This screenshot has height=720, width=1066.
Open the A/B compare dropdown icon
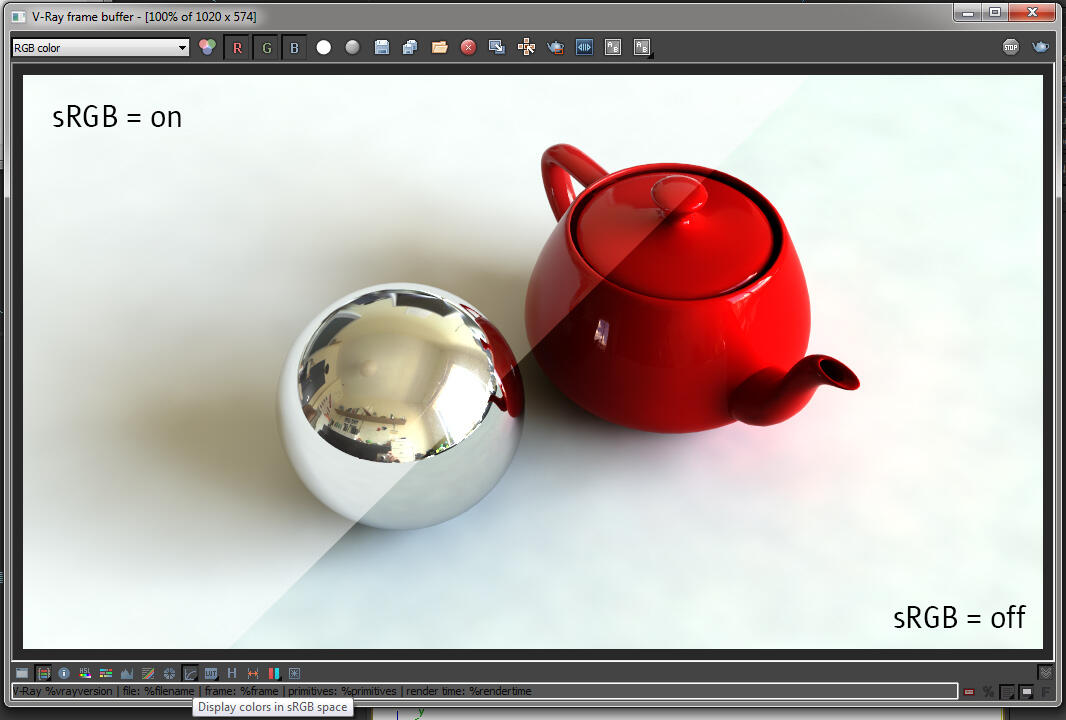click(642, 47)
